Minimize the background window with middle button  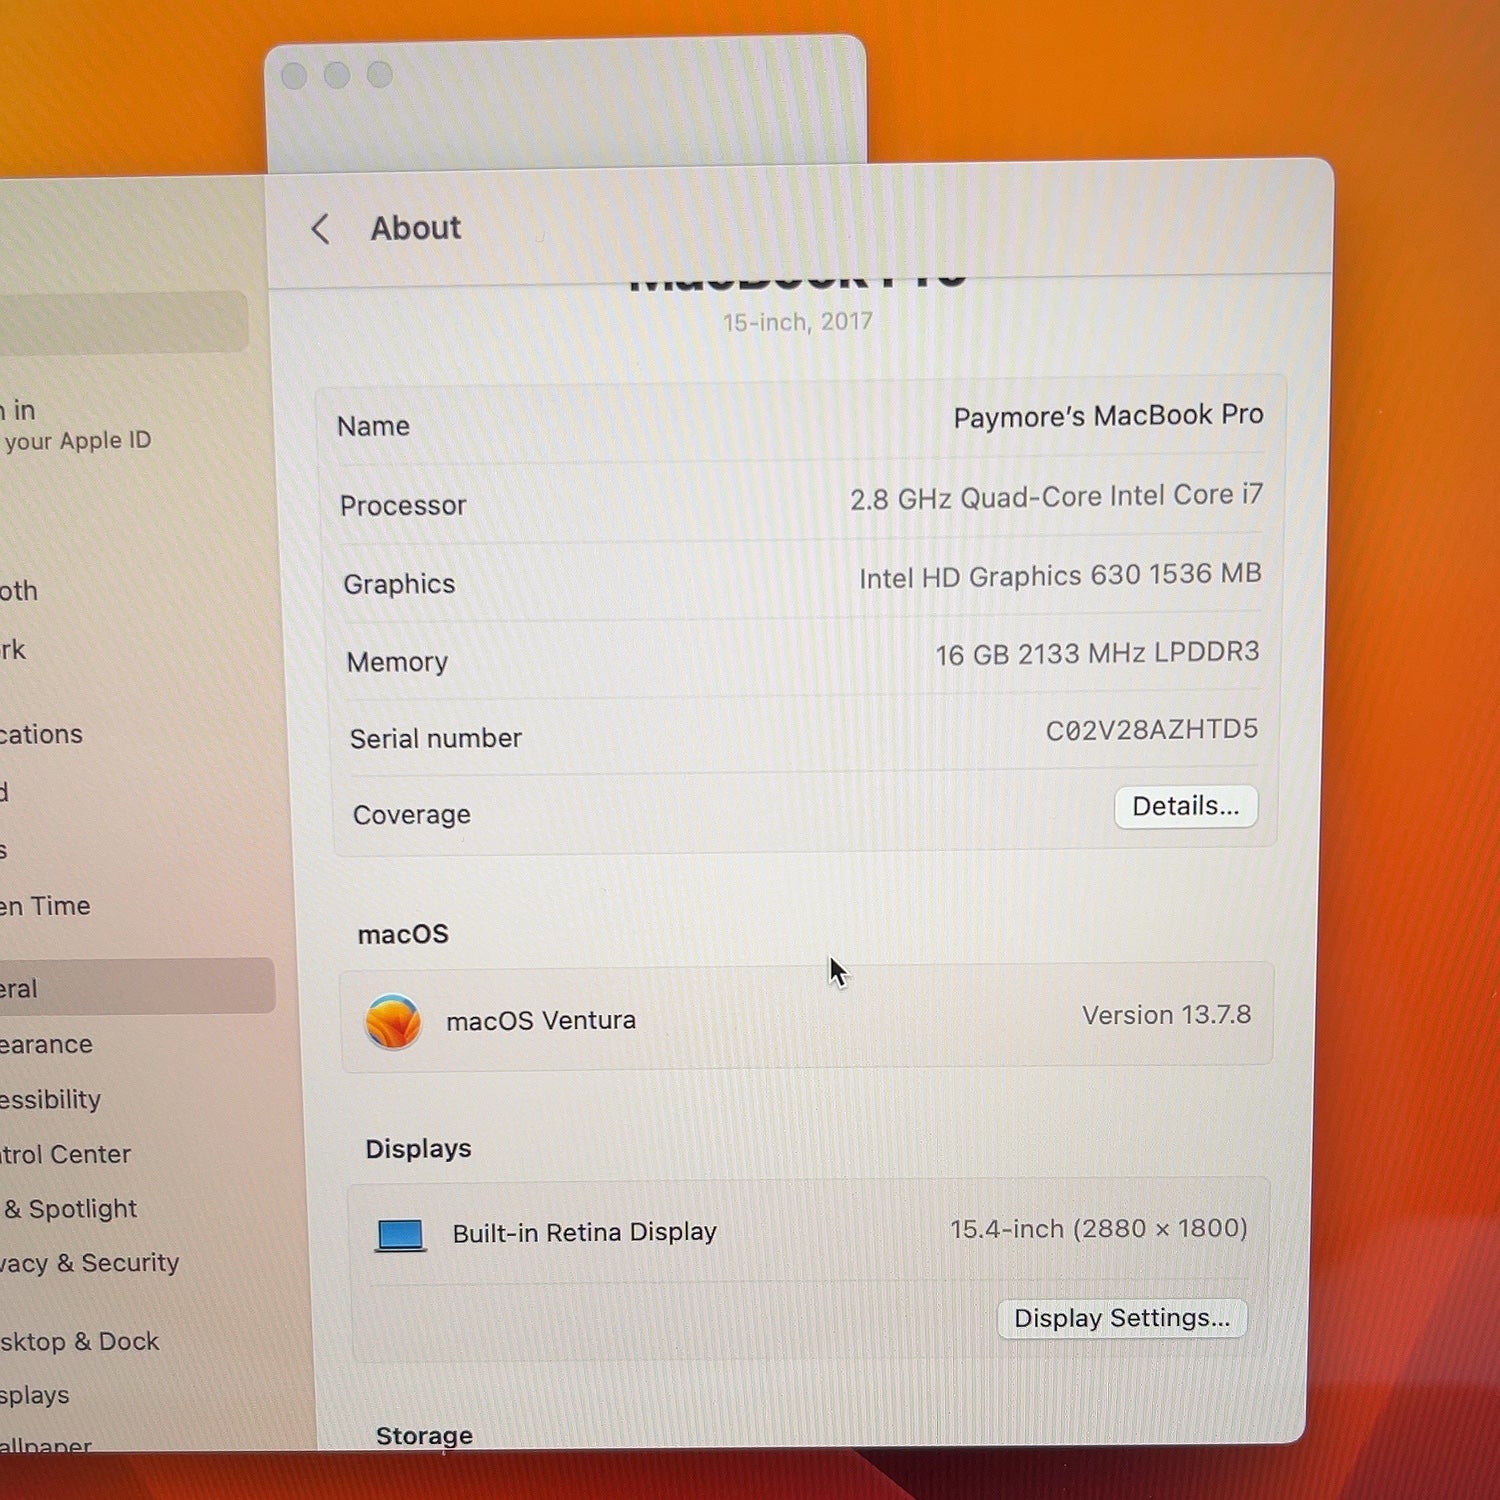pos(337,75)
